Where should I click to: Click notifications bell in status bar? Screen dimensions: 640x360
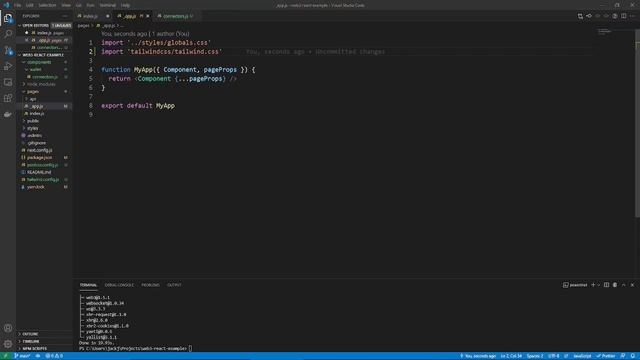tap(633, 356)
